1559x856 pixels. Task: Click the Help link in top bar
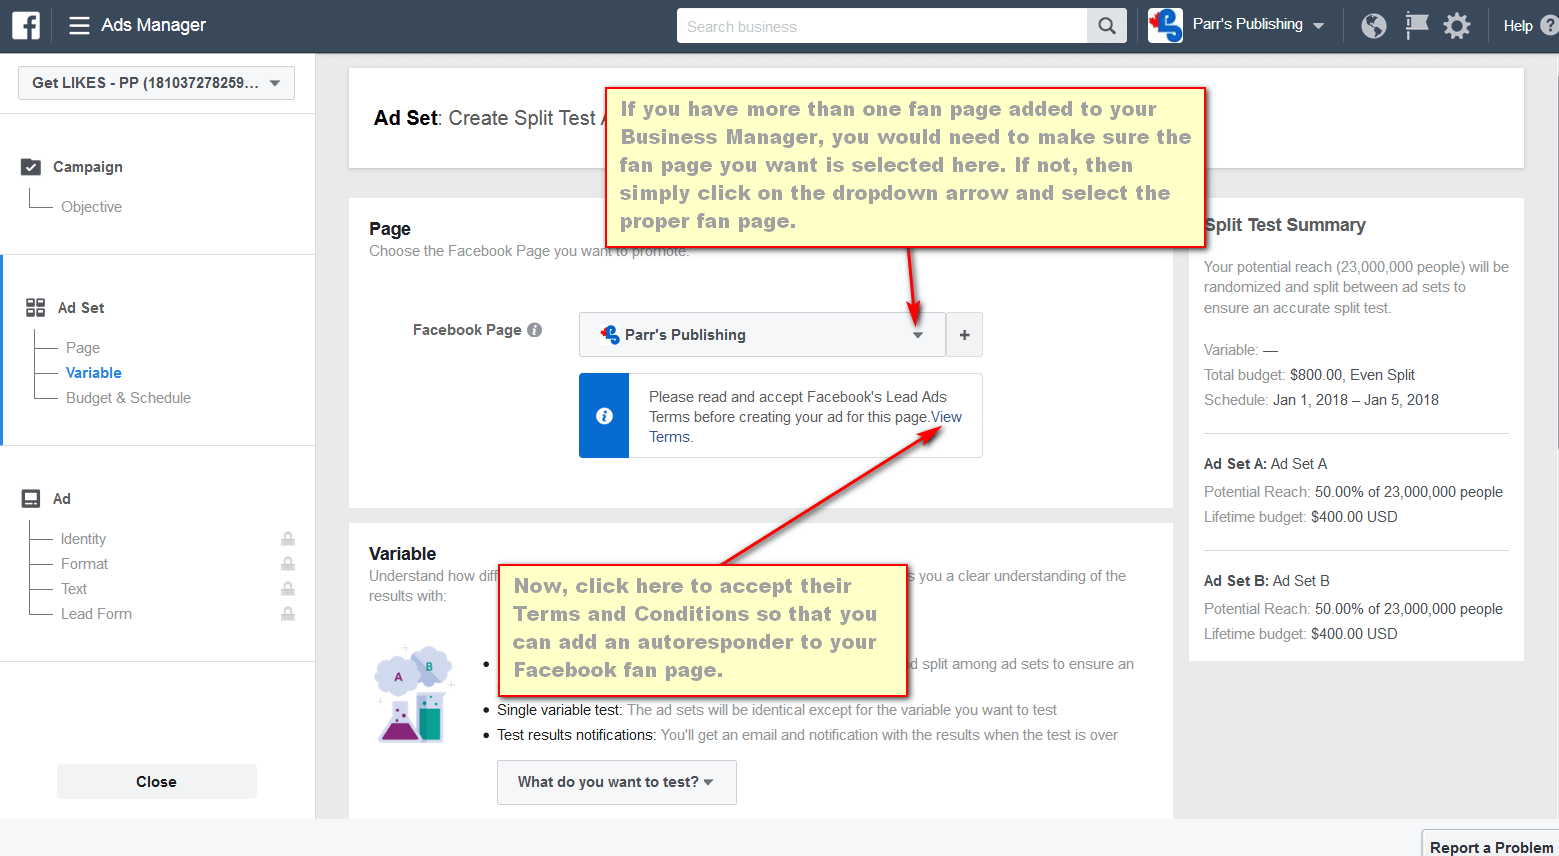point(1517,26)
